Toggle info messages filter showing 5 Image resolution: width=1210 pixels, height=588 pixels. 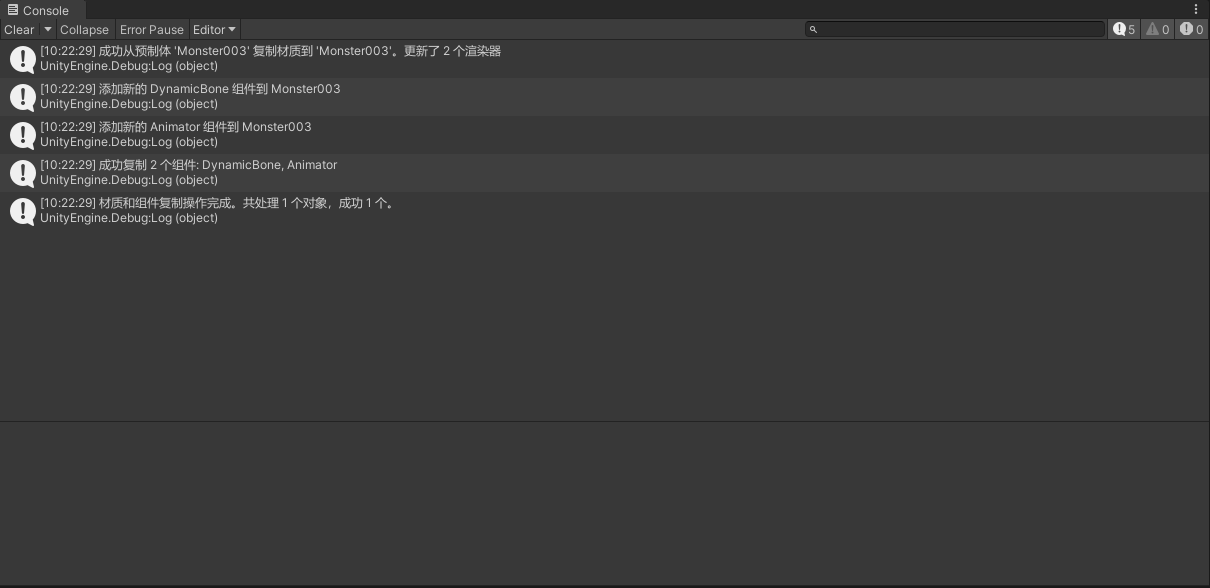click(x=1124, y=30)
